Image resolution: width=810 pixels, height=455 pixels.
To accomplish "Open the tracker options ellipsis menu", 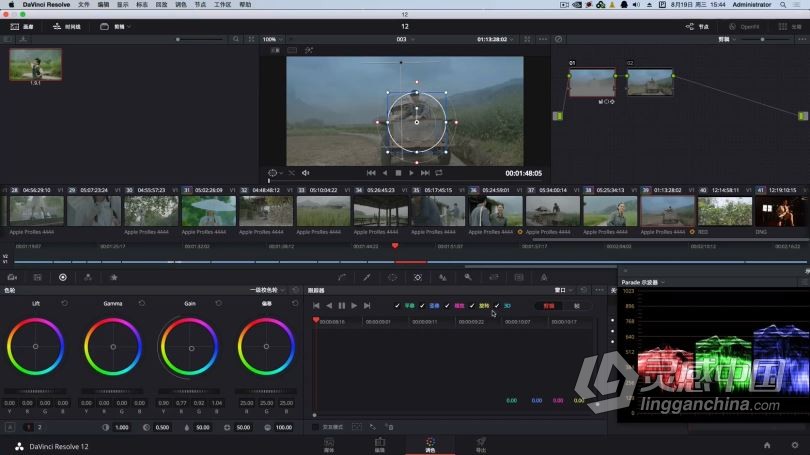I will click(x=599, y=290).
